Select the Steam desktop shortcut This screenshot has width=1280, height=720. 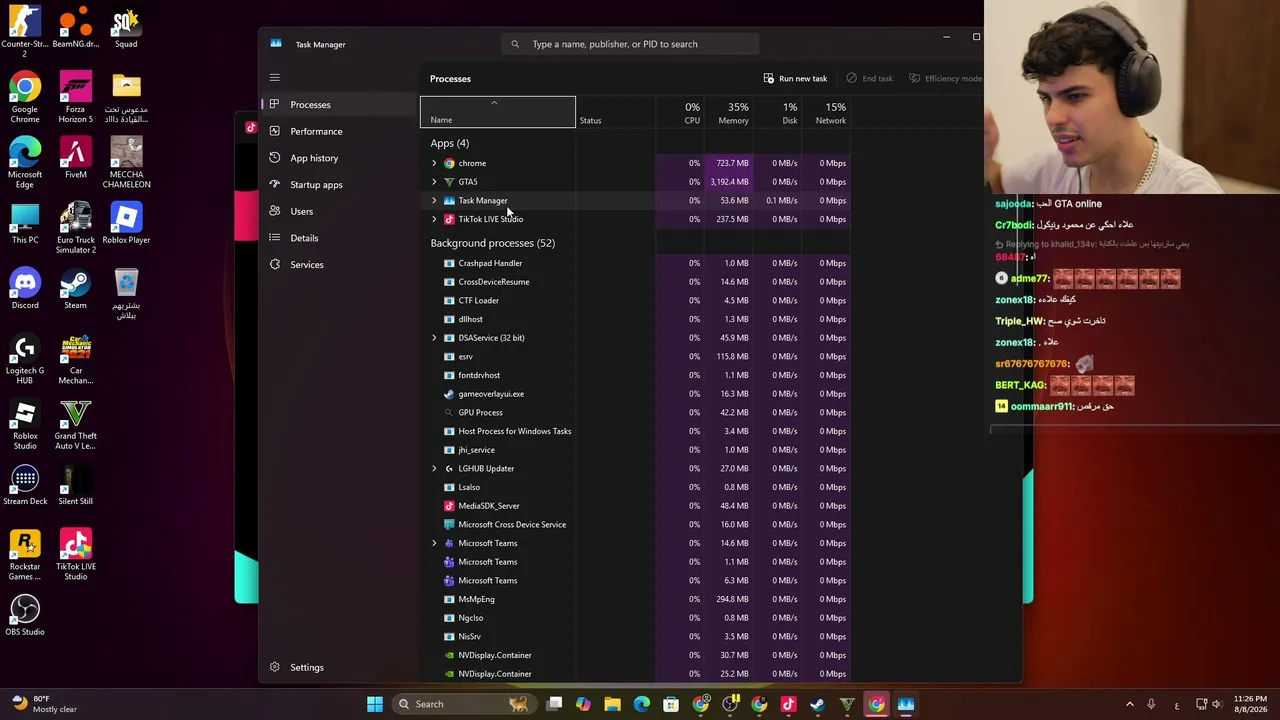[76, 288]
